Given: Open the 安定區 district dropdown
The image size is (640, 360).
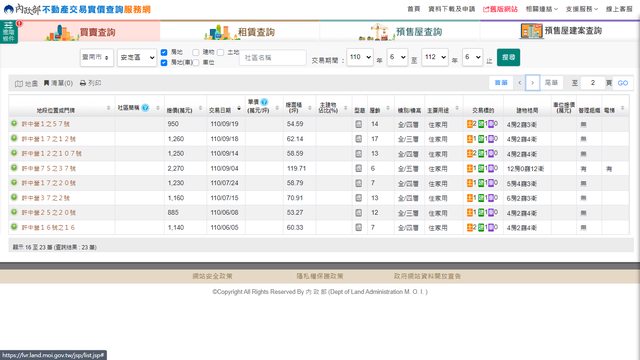Looking at the screenshot, I should point(137,58).
